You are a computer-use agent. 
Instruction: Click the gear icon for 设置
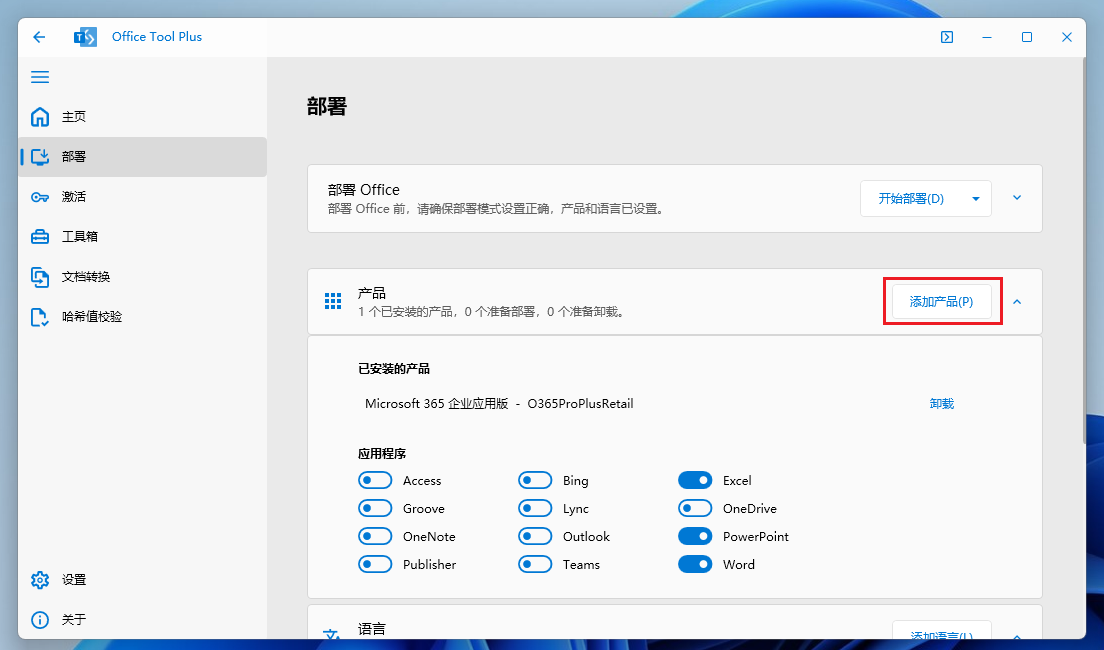point(40,580)
